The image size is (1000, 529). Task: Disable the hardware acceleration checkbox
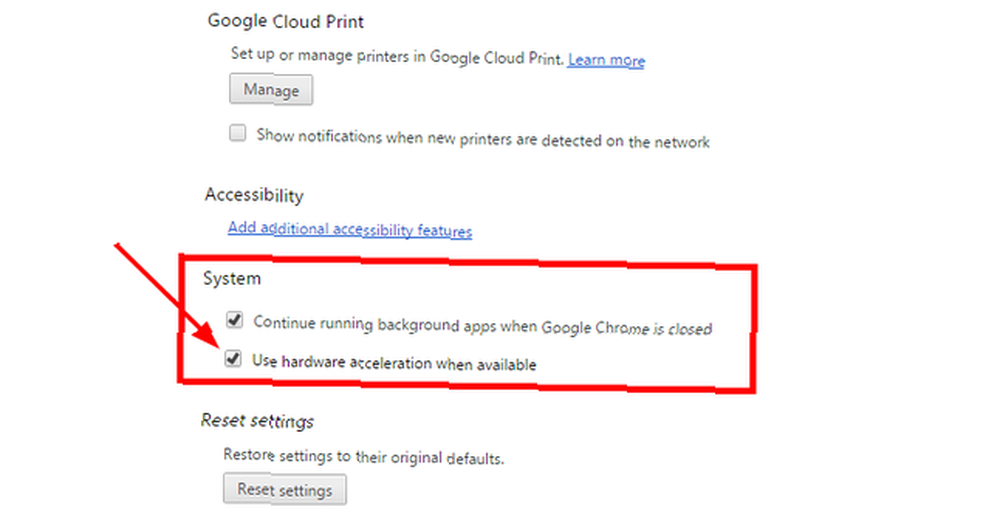[x=233, y=359]
